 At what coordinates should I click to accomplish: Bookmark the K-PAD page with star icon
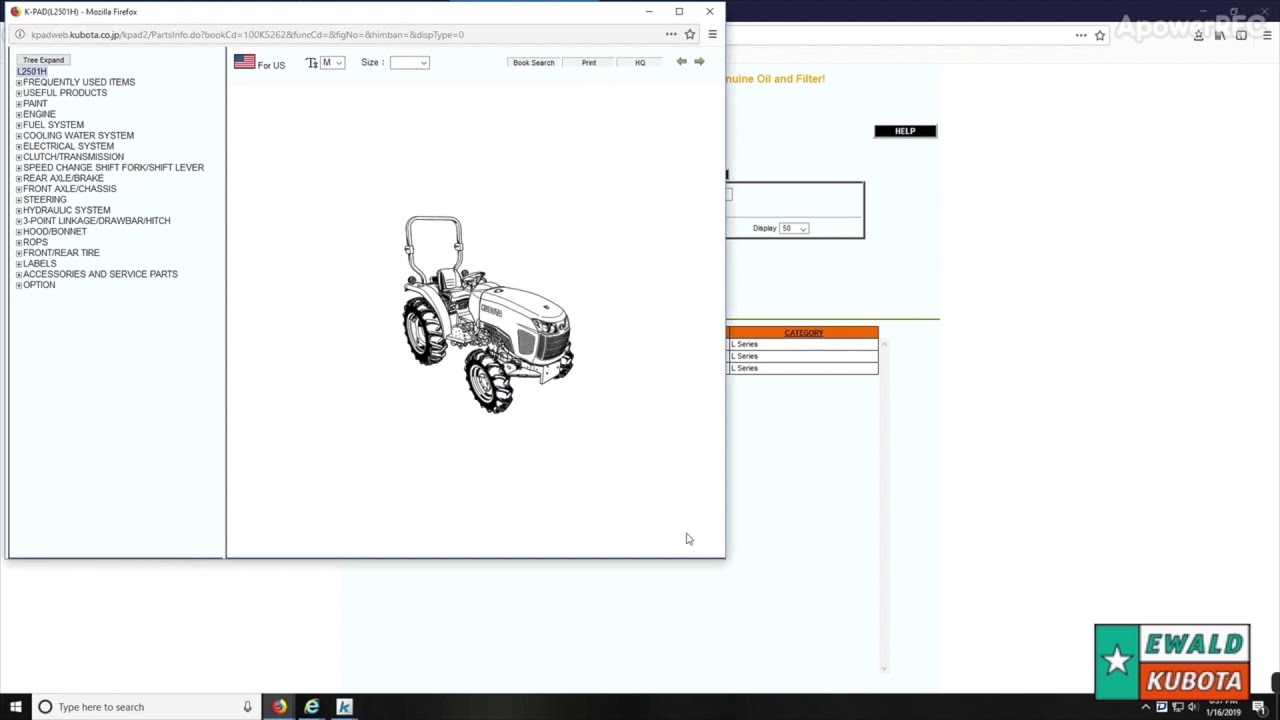coord(690,34)
